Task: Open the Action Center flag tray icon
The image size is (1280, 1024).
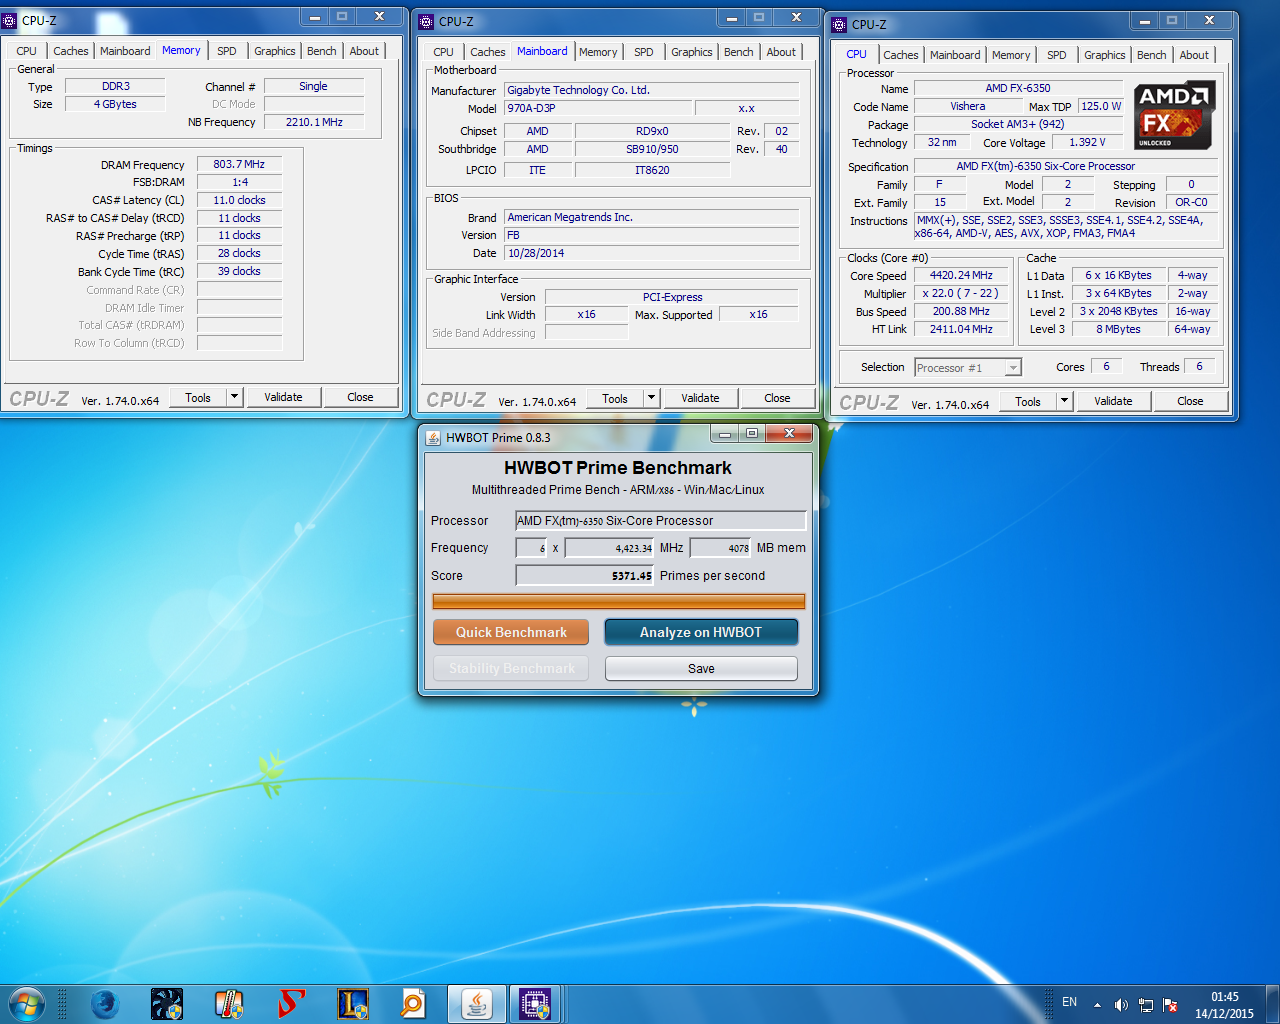Action: point(1170,1005)
